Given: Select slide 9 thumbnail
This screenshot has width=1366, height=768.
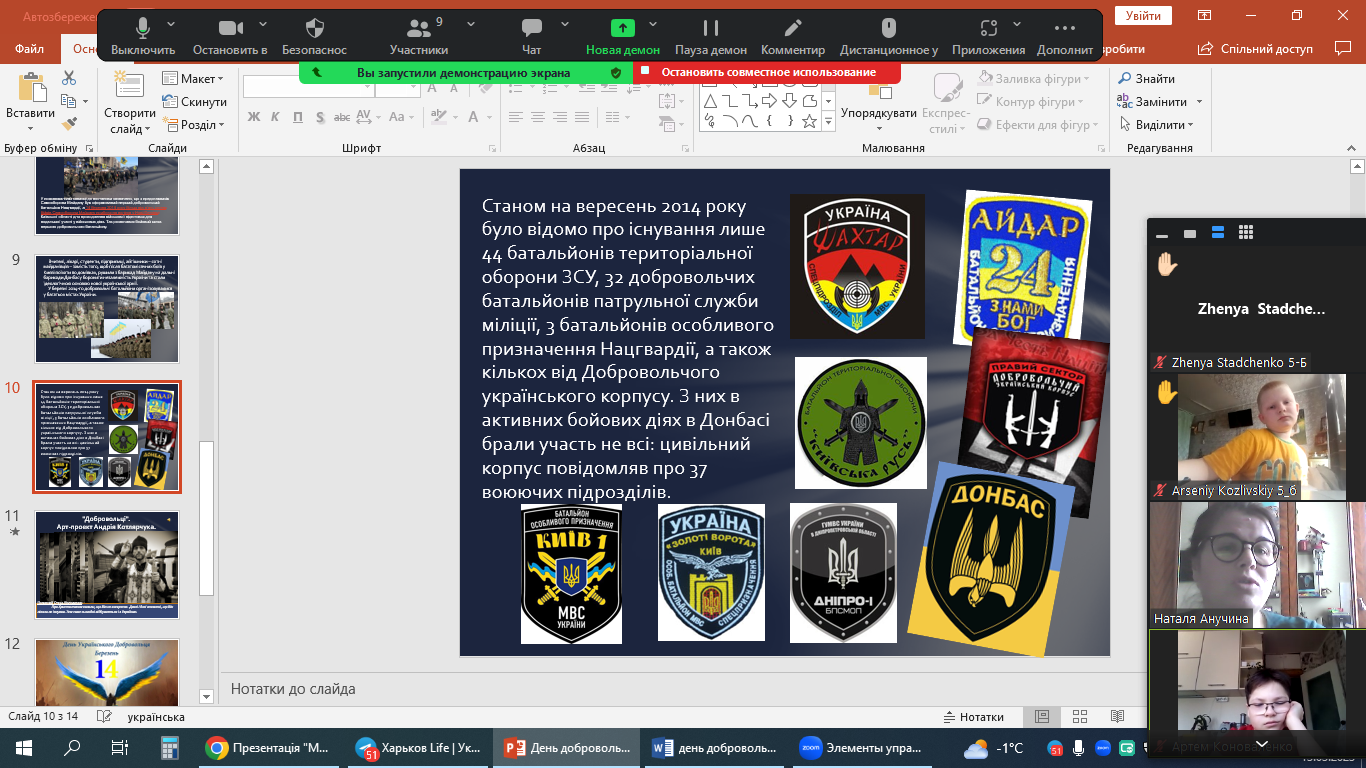Looking at the screenshot, I should click(107, 309).
